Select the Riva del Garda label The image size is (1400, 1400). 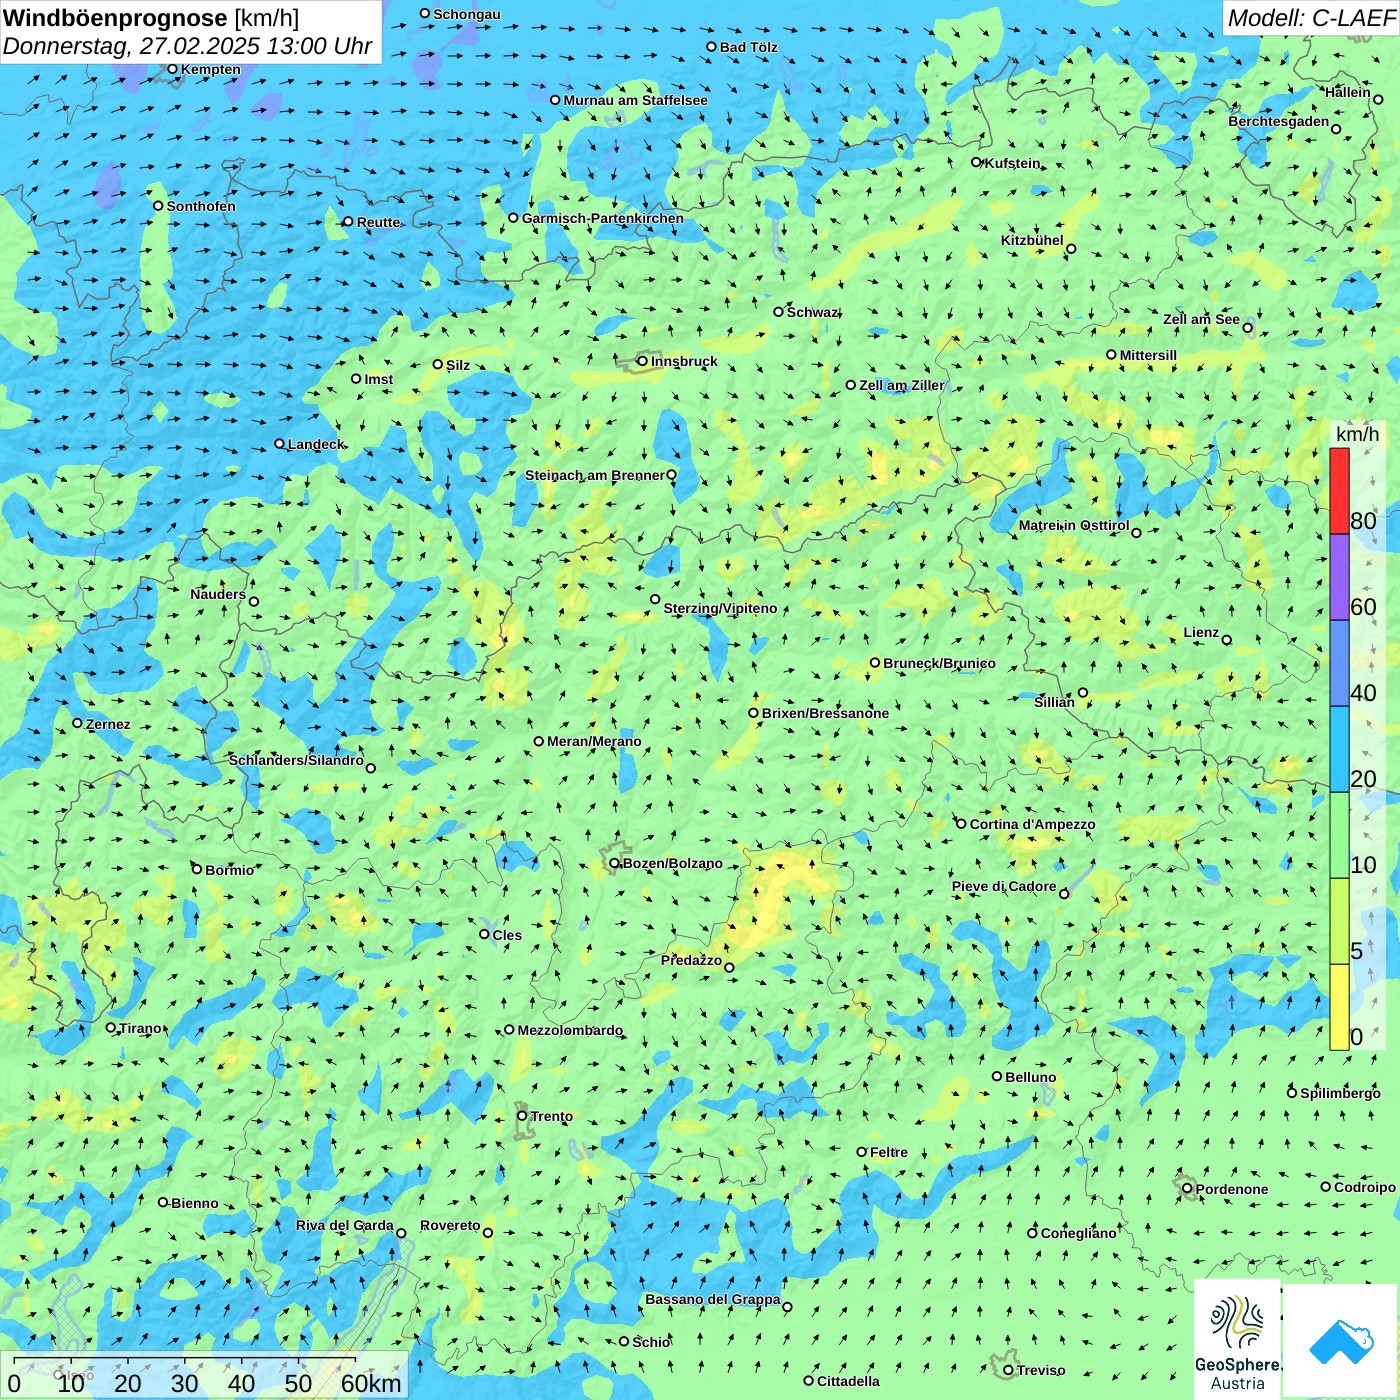[x=345, y=1225]
